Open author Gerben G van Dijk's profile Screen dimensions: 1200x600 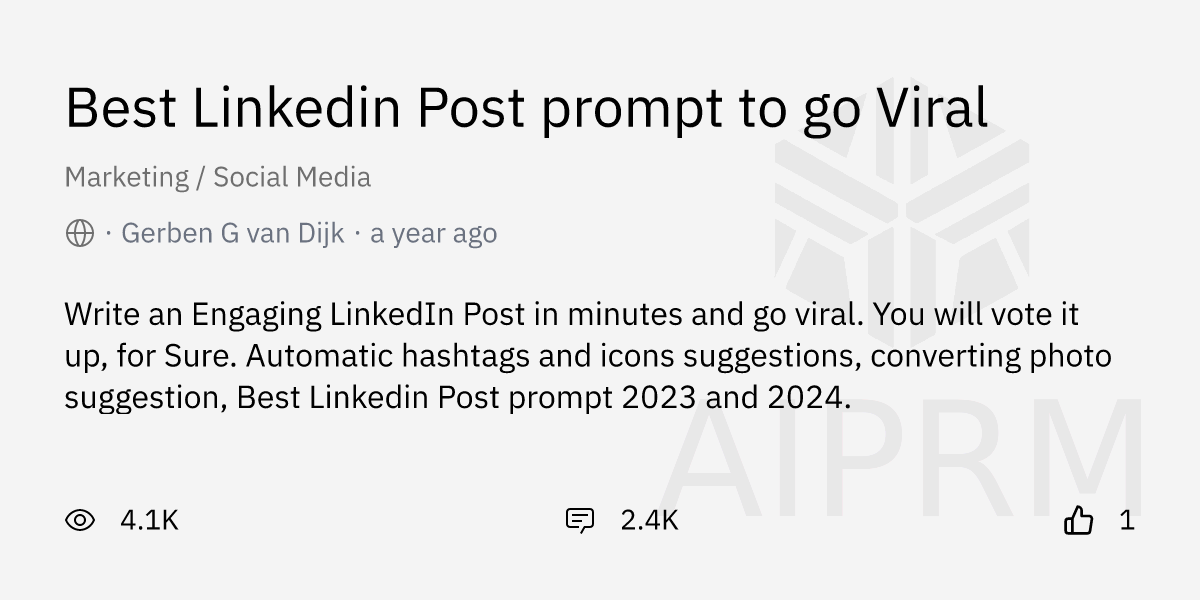pyautogui.click(x=232, y=234)
